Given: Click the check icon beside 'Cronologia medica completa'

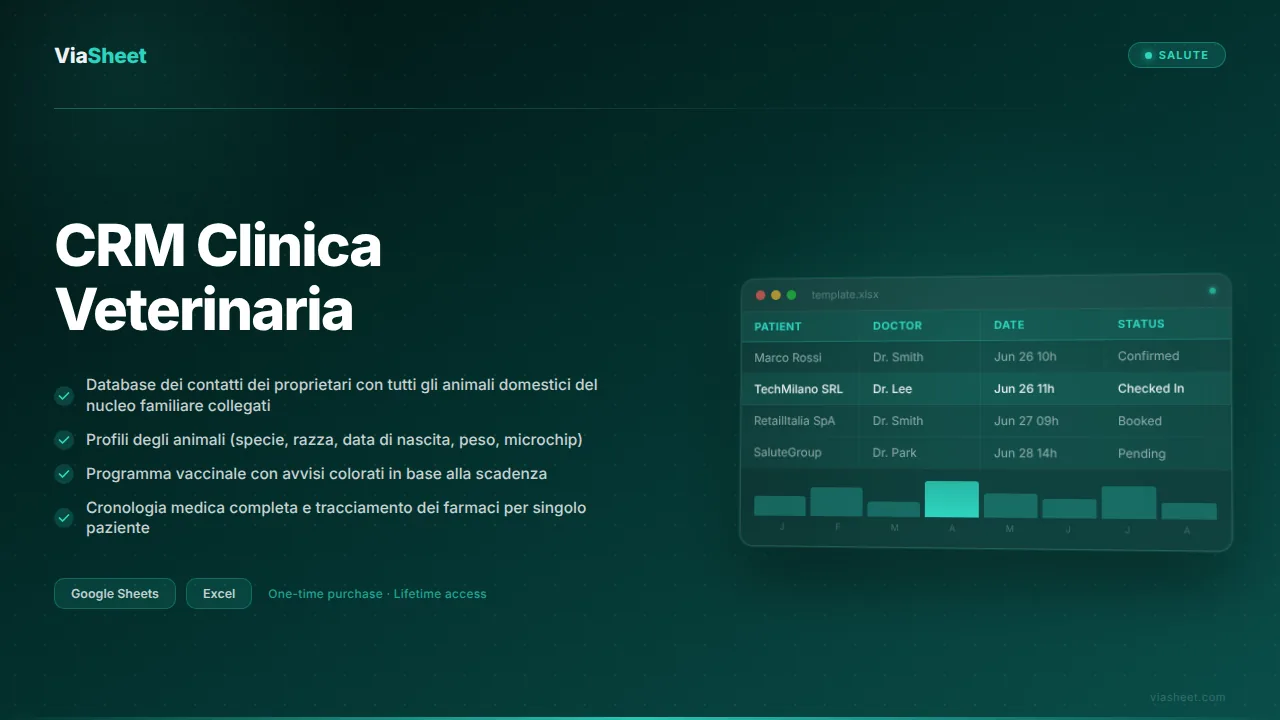Looking at the screenshot, I should [64, 518].
